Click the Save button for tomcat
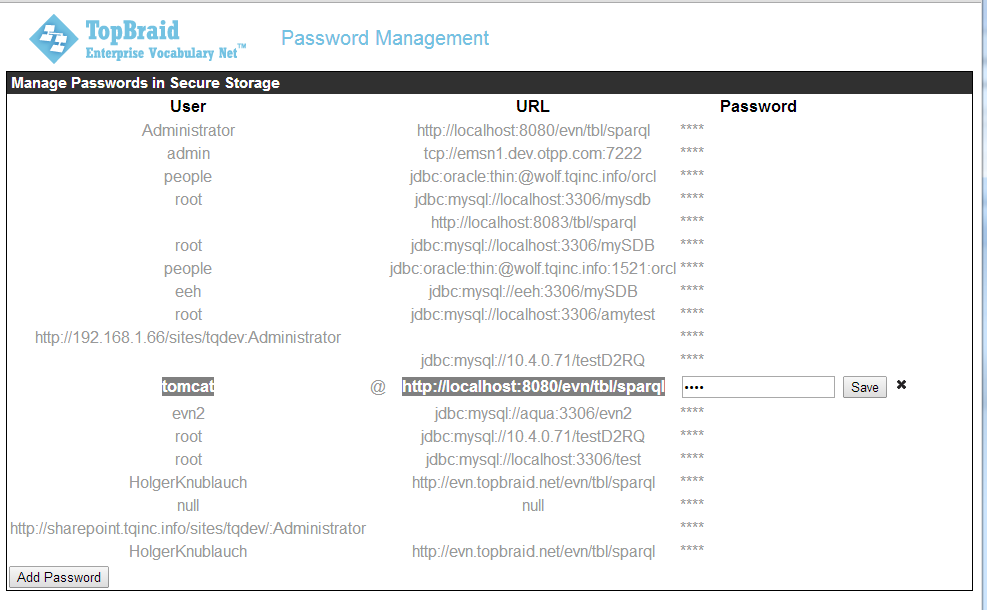 pyautogui.click(x=864, y=387)
